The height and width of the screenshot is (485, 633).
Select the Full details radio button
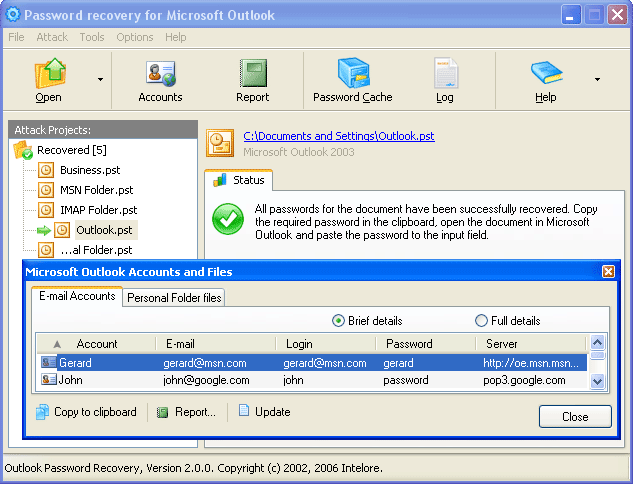pyautogui.click(x=481, y=321)
